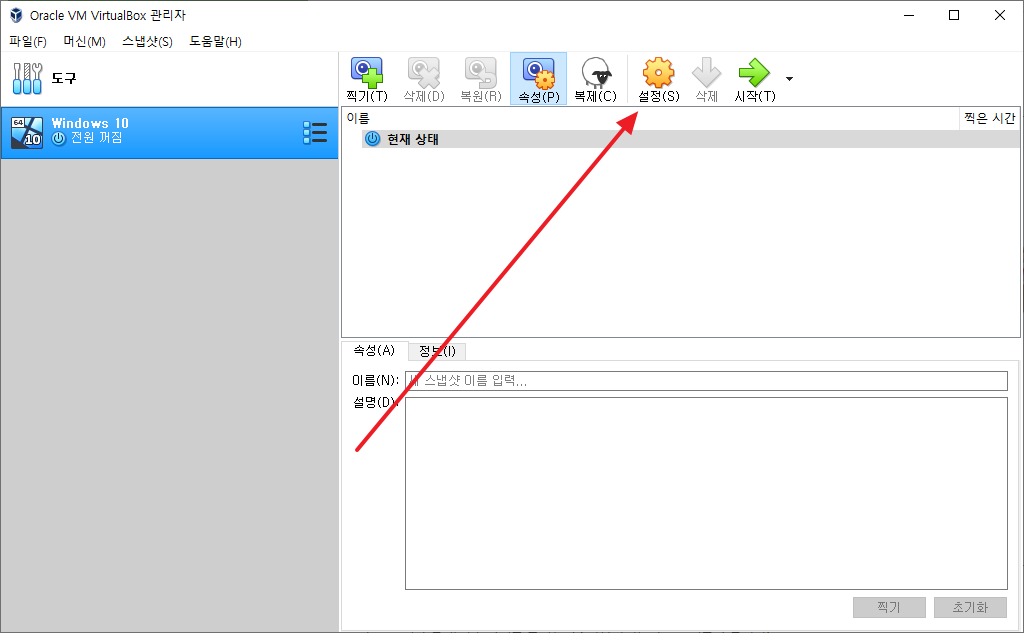Open the Machine (머신) menu
Viewport: 1024px width, 633px height.
click(x=84, y=42)
